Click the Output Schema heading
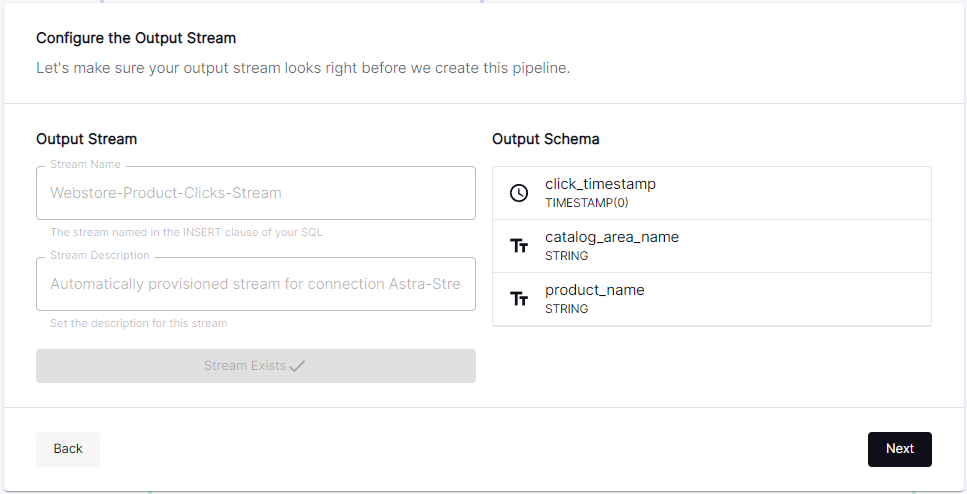The width and height of the screenshot is (967, 494). pyautogui.click(x=546, y=139)
